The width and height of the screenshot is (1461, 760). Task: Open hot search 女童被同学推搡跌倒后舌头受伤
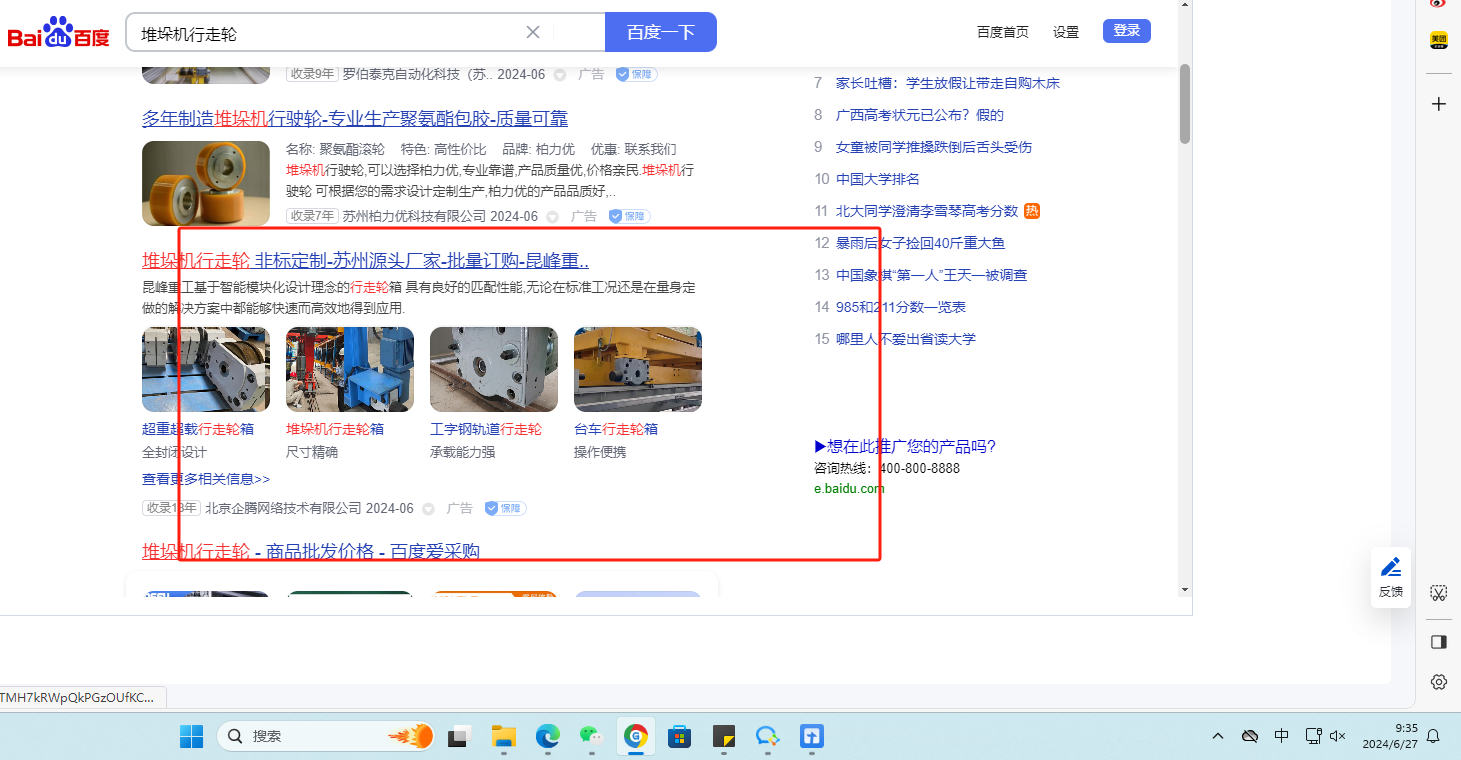[x=934, y=147]
